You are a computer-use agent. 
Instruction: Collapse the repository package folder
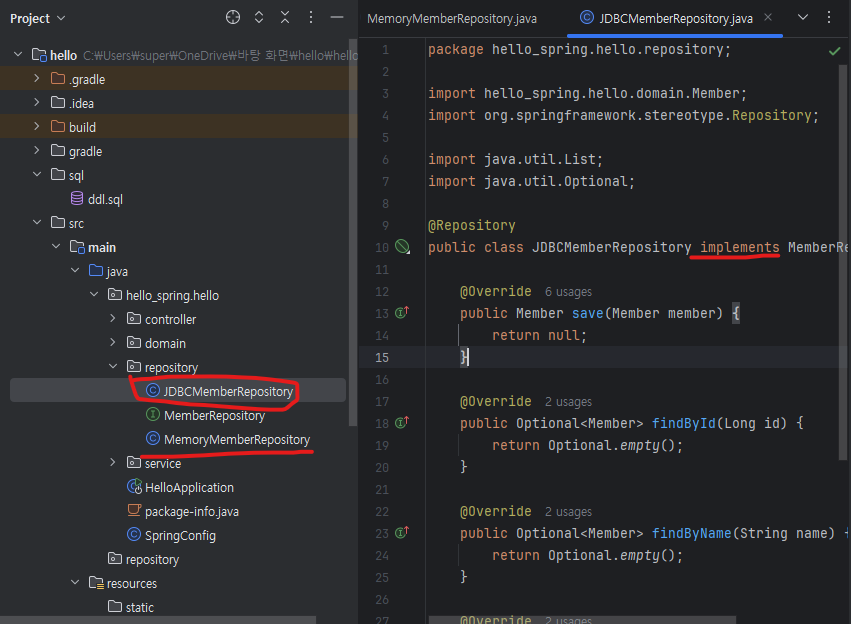coord(114,367)
